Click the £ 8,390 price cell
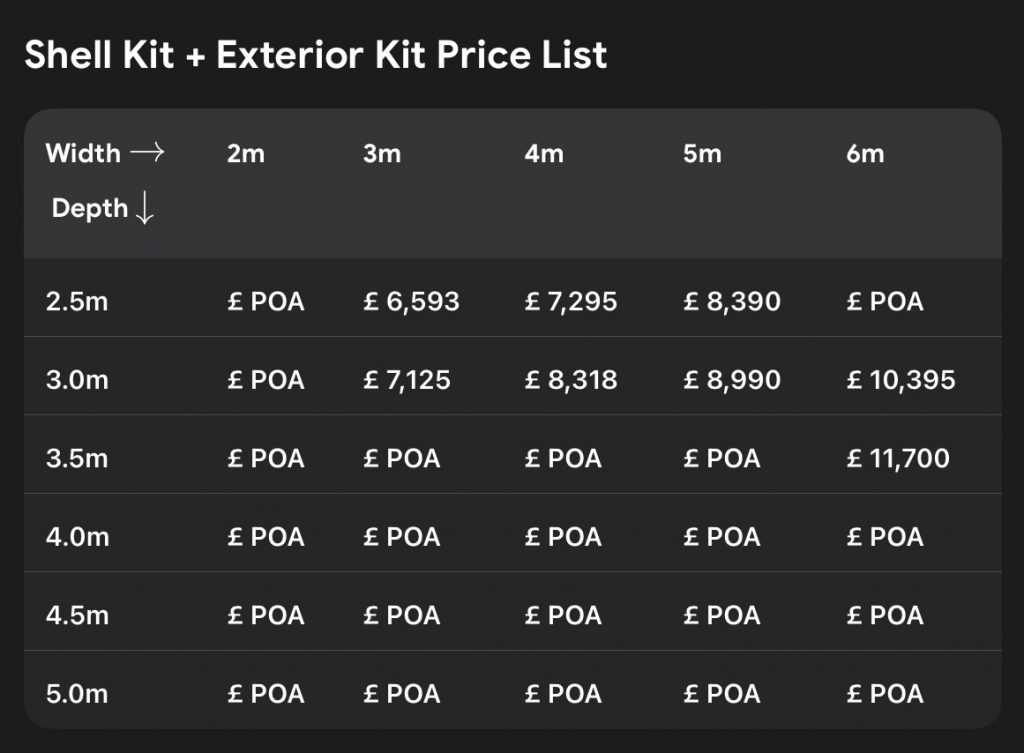 click(x=731, y=301)
